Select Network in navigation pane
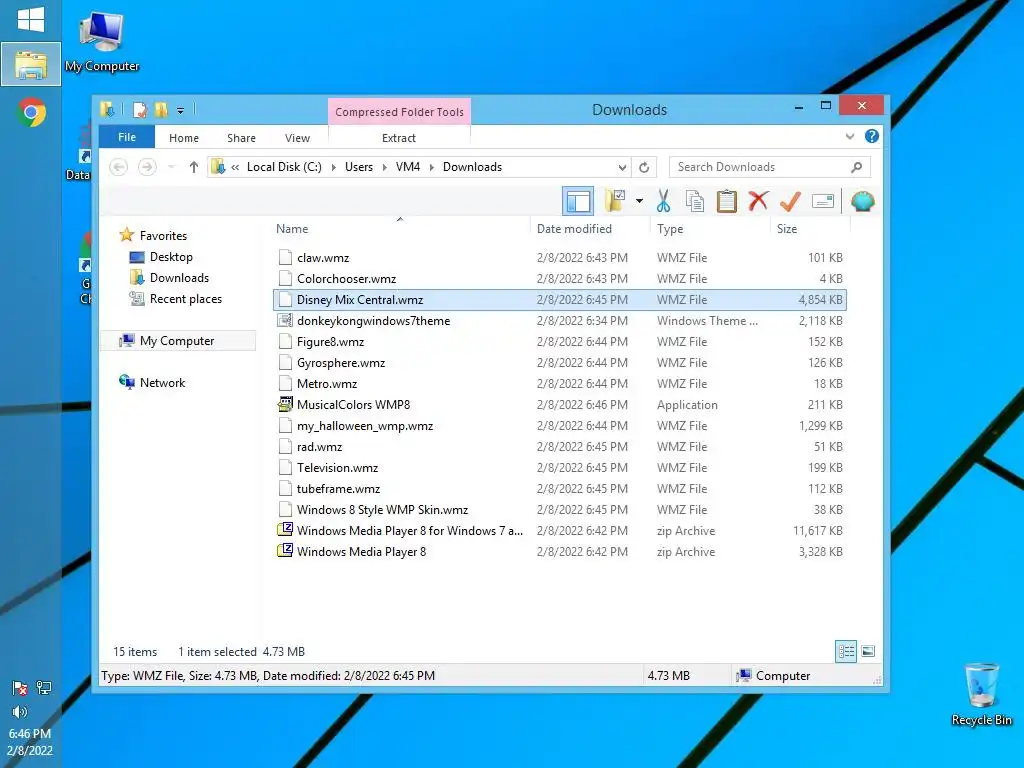This screenshot has height=768, width=1024. [162, 383]
